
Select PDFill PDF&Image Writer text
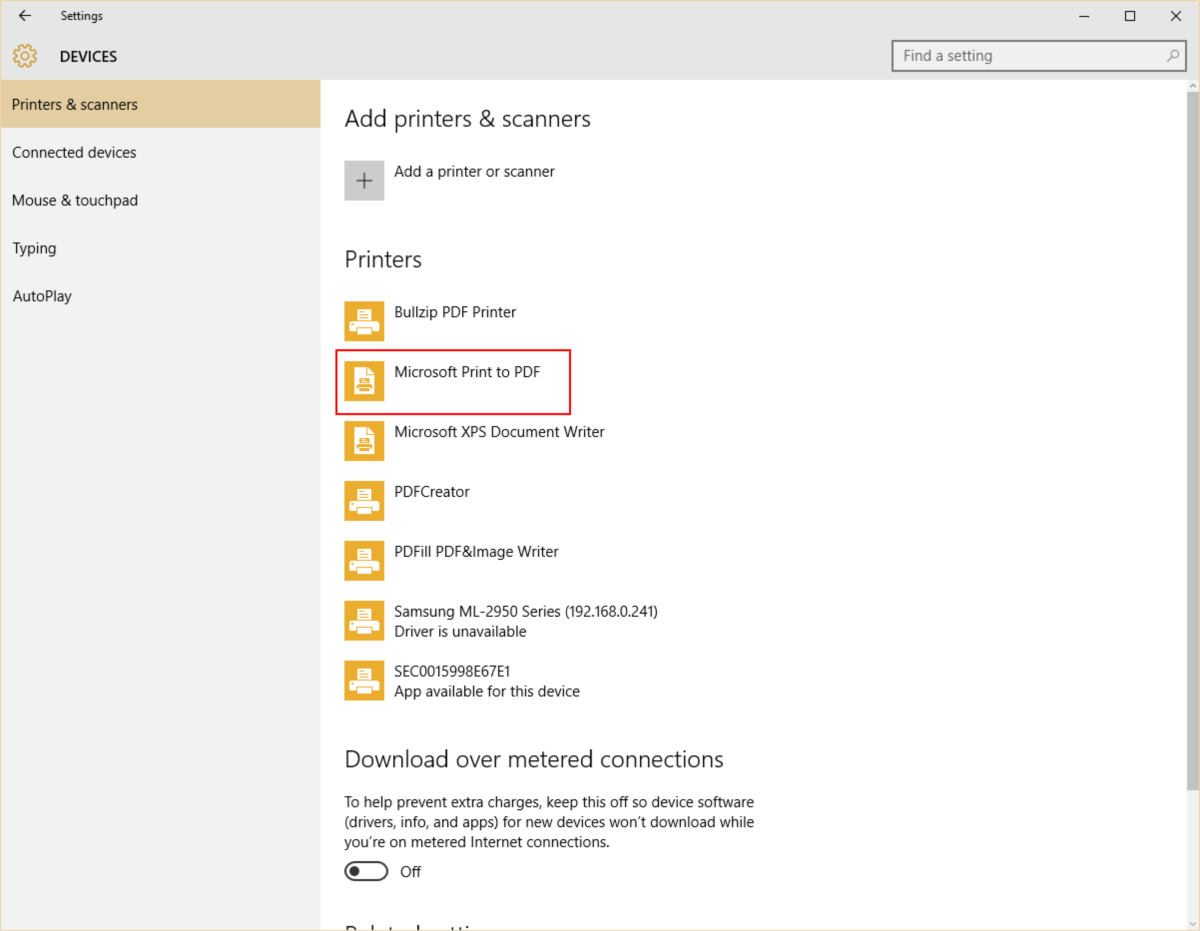point(476,552)
